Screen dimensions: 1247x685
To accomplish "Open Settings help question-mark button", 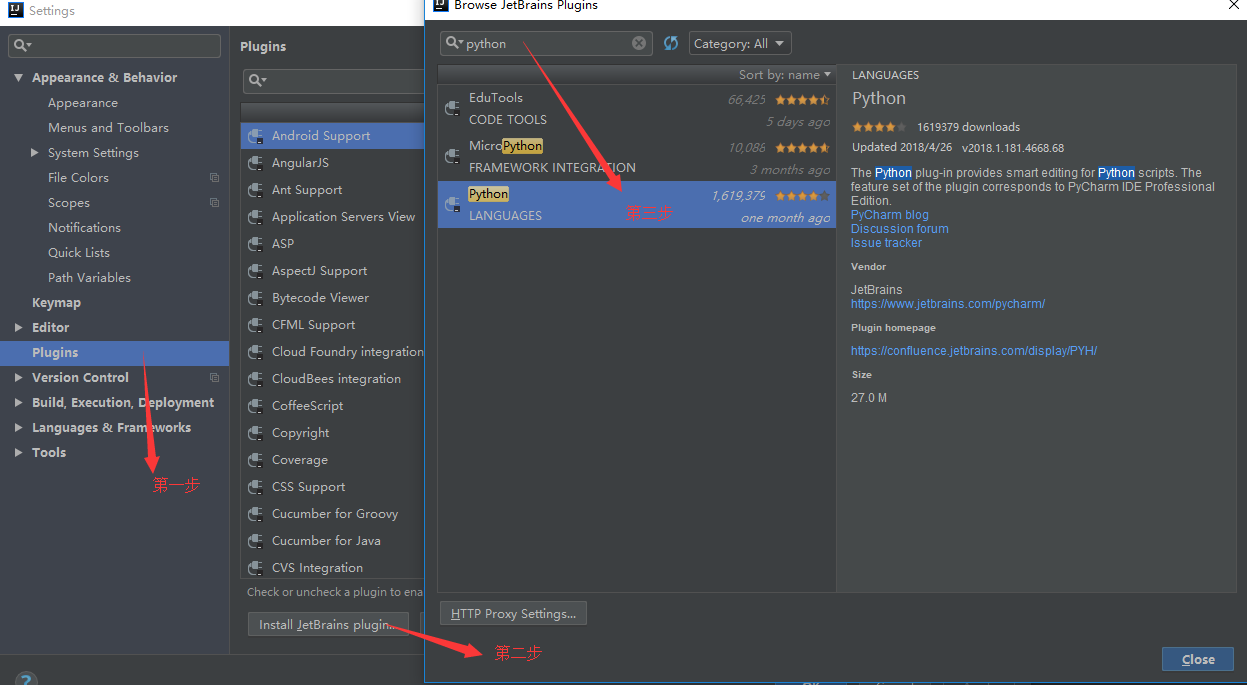I will pyautogui.click(x=26, y=679).
